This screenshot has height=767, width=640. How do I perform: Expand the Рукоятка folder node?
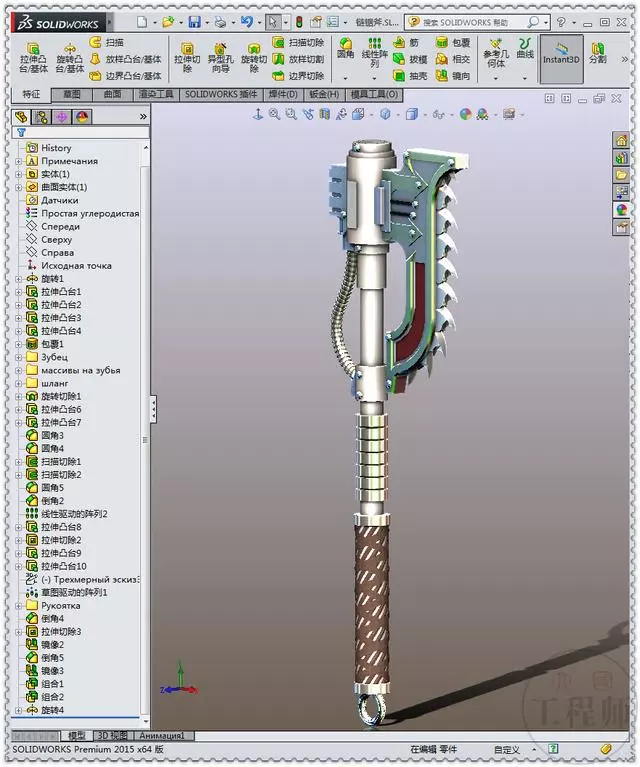19,606
